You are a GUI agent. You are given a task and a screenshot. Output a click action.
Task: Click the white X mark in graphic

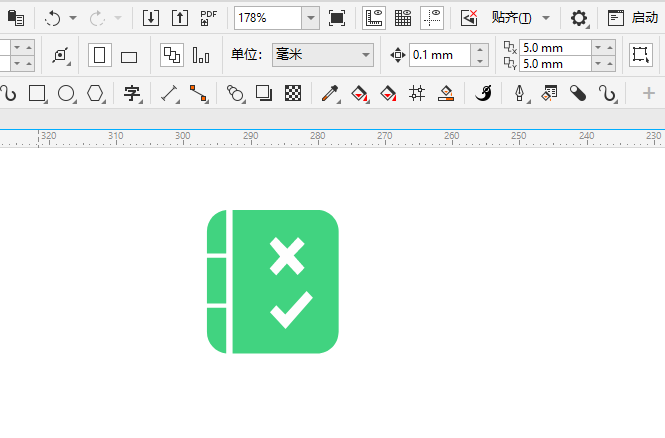click(287, 256)
